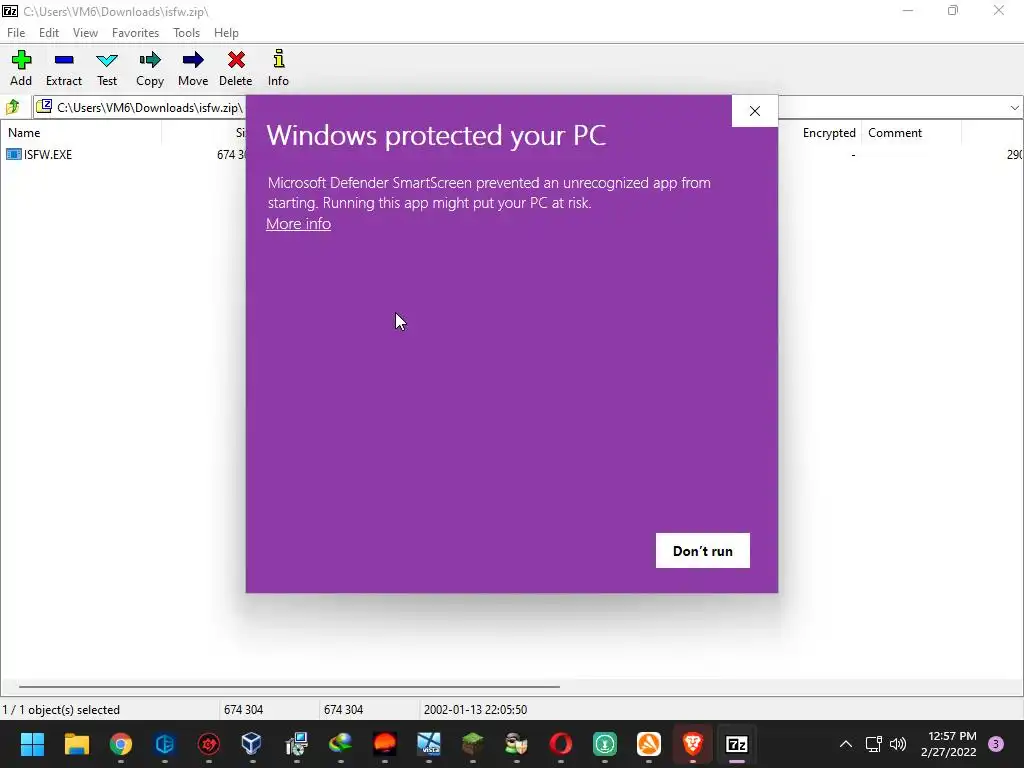
Task: Close the SmartScreen dialog
Action: (x=754, y=111)
